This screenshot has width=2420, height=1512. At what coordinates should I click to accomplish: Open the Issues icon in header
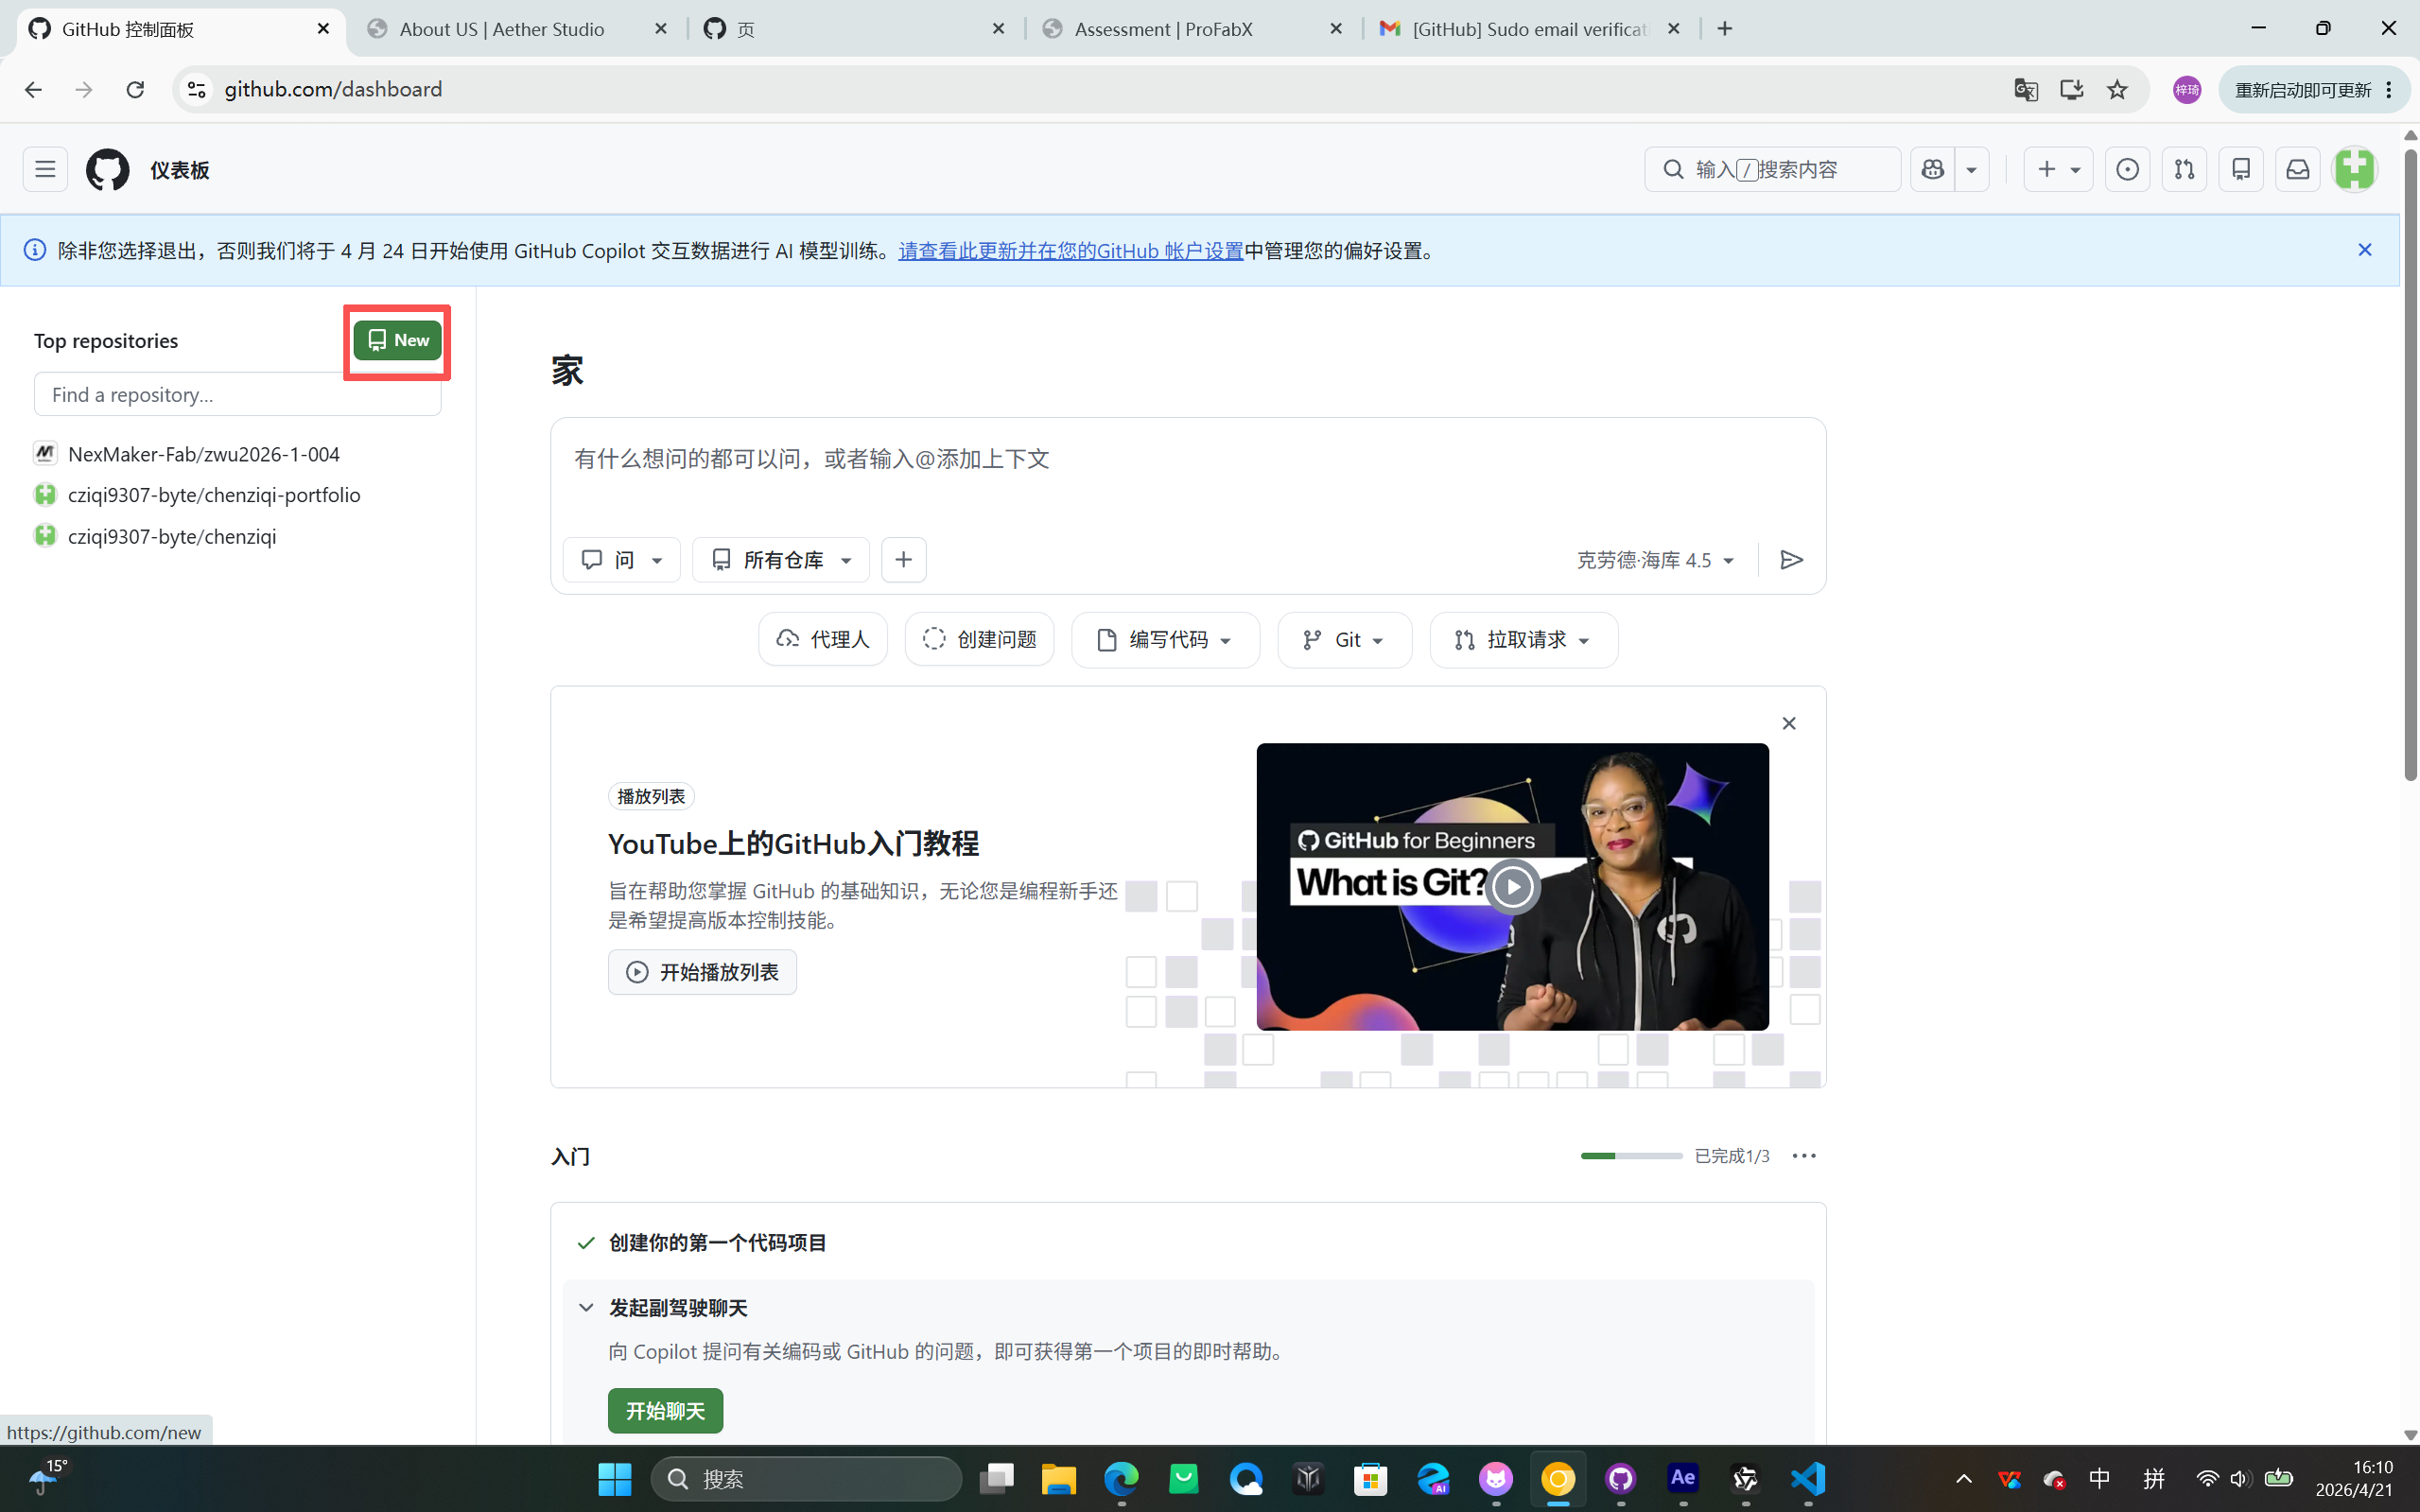2127,169
